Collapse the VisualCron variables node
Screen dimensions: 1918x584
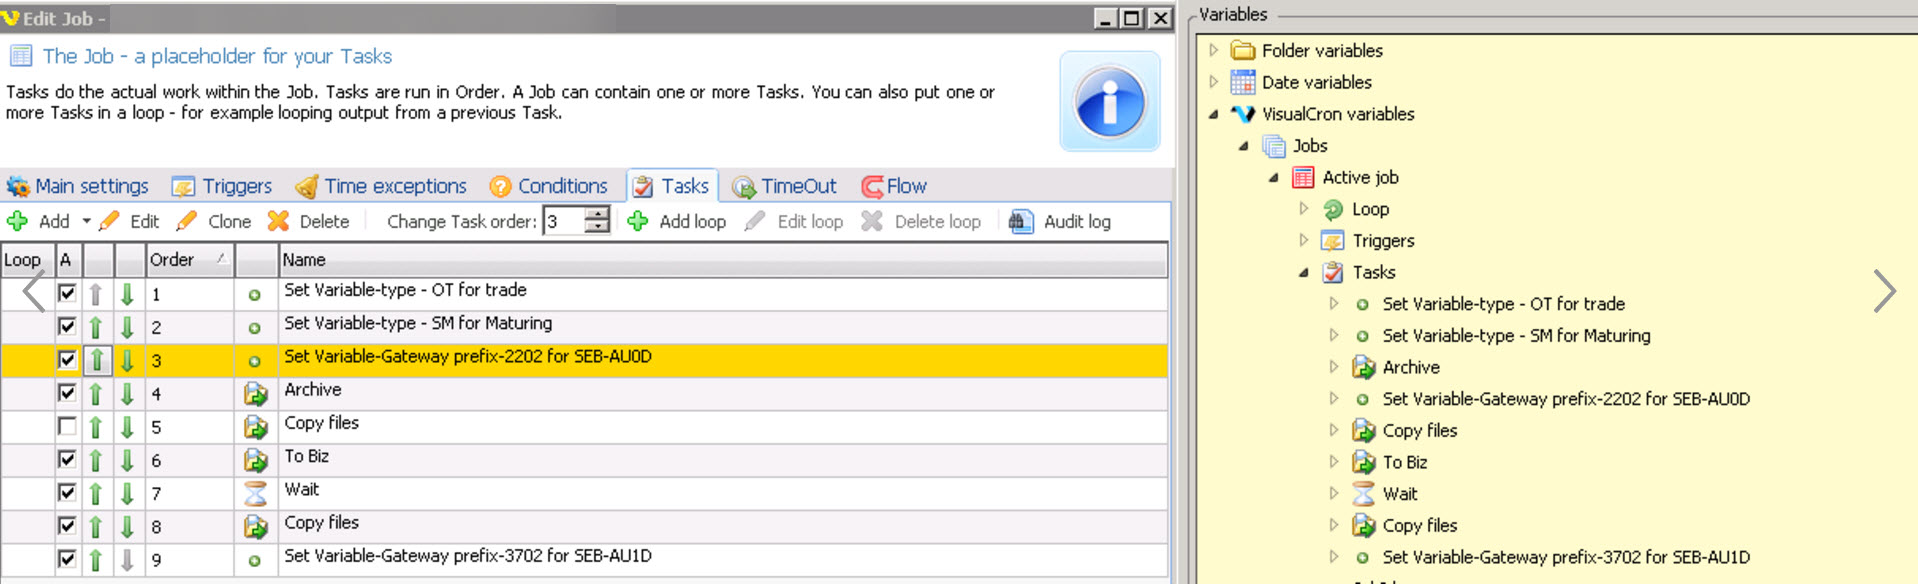[x=1213, y=114]
